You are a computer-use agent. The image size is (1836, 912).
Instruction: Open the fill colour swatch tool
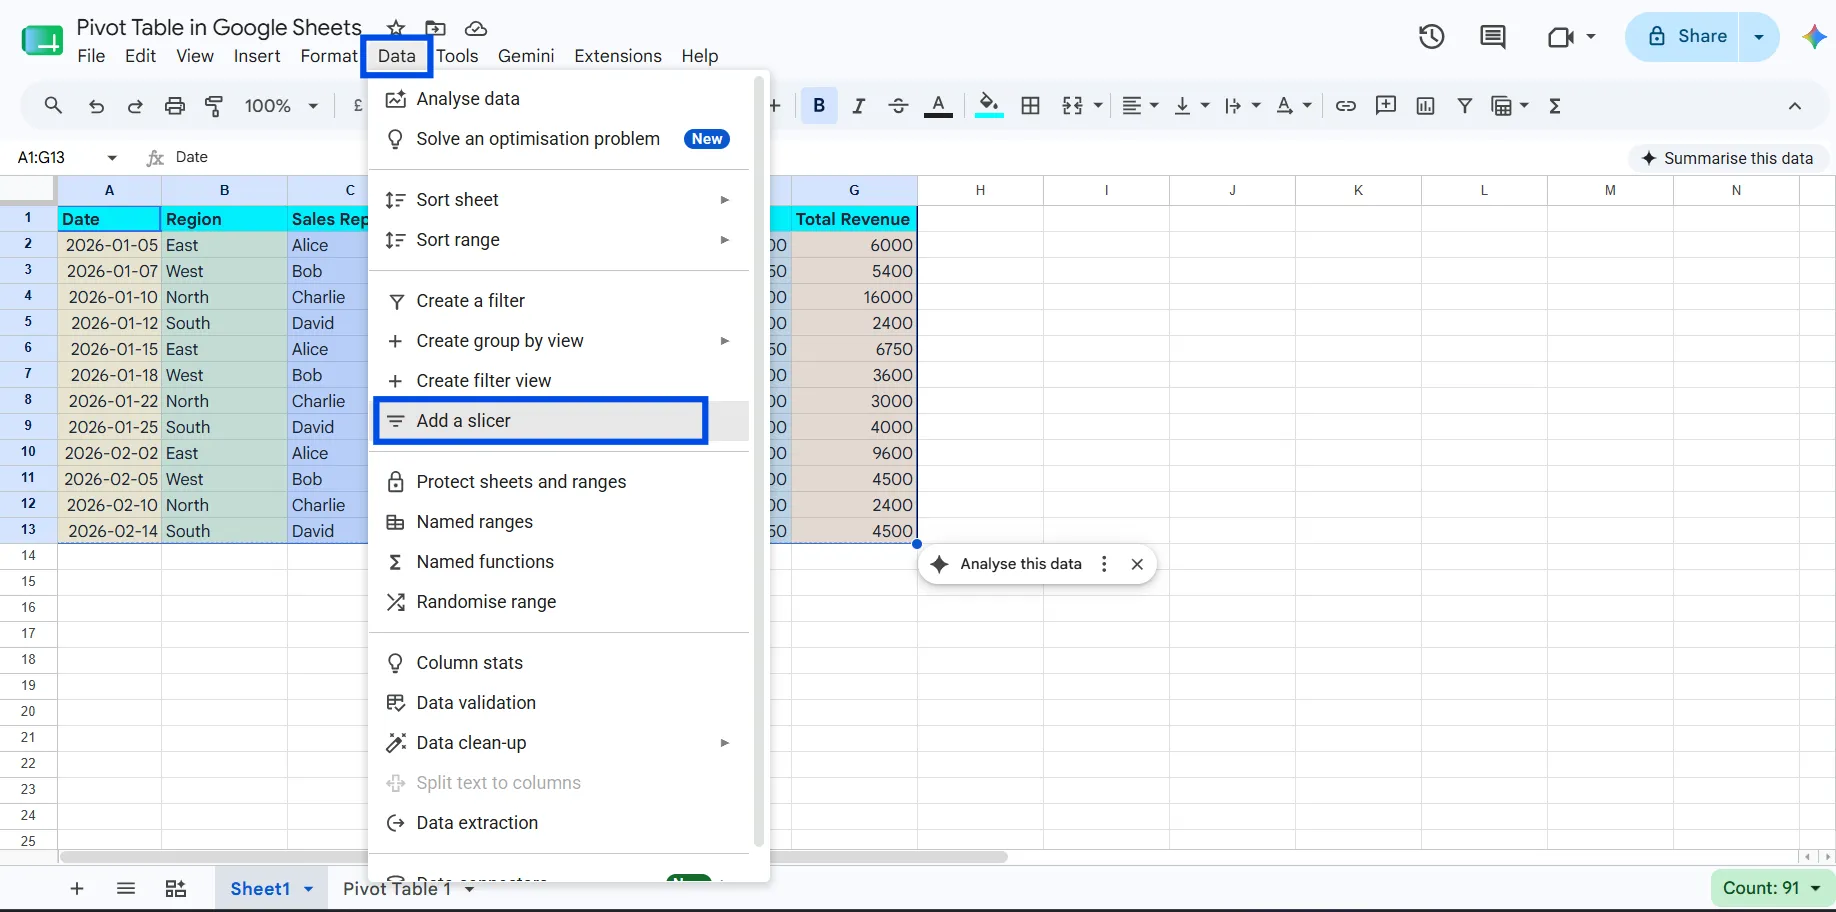coord(989,106)
